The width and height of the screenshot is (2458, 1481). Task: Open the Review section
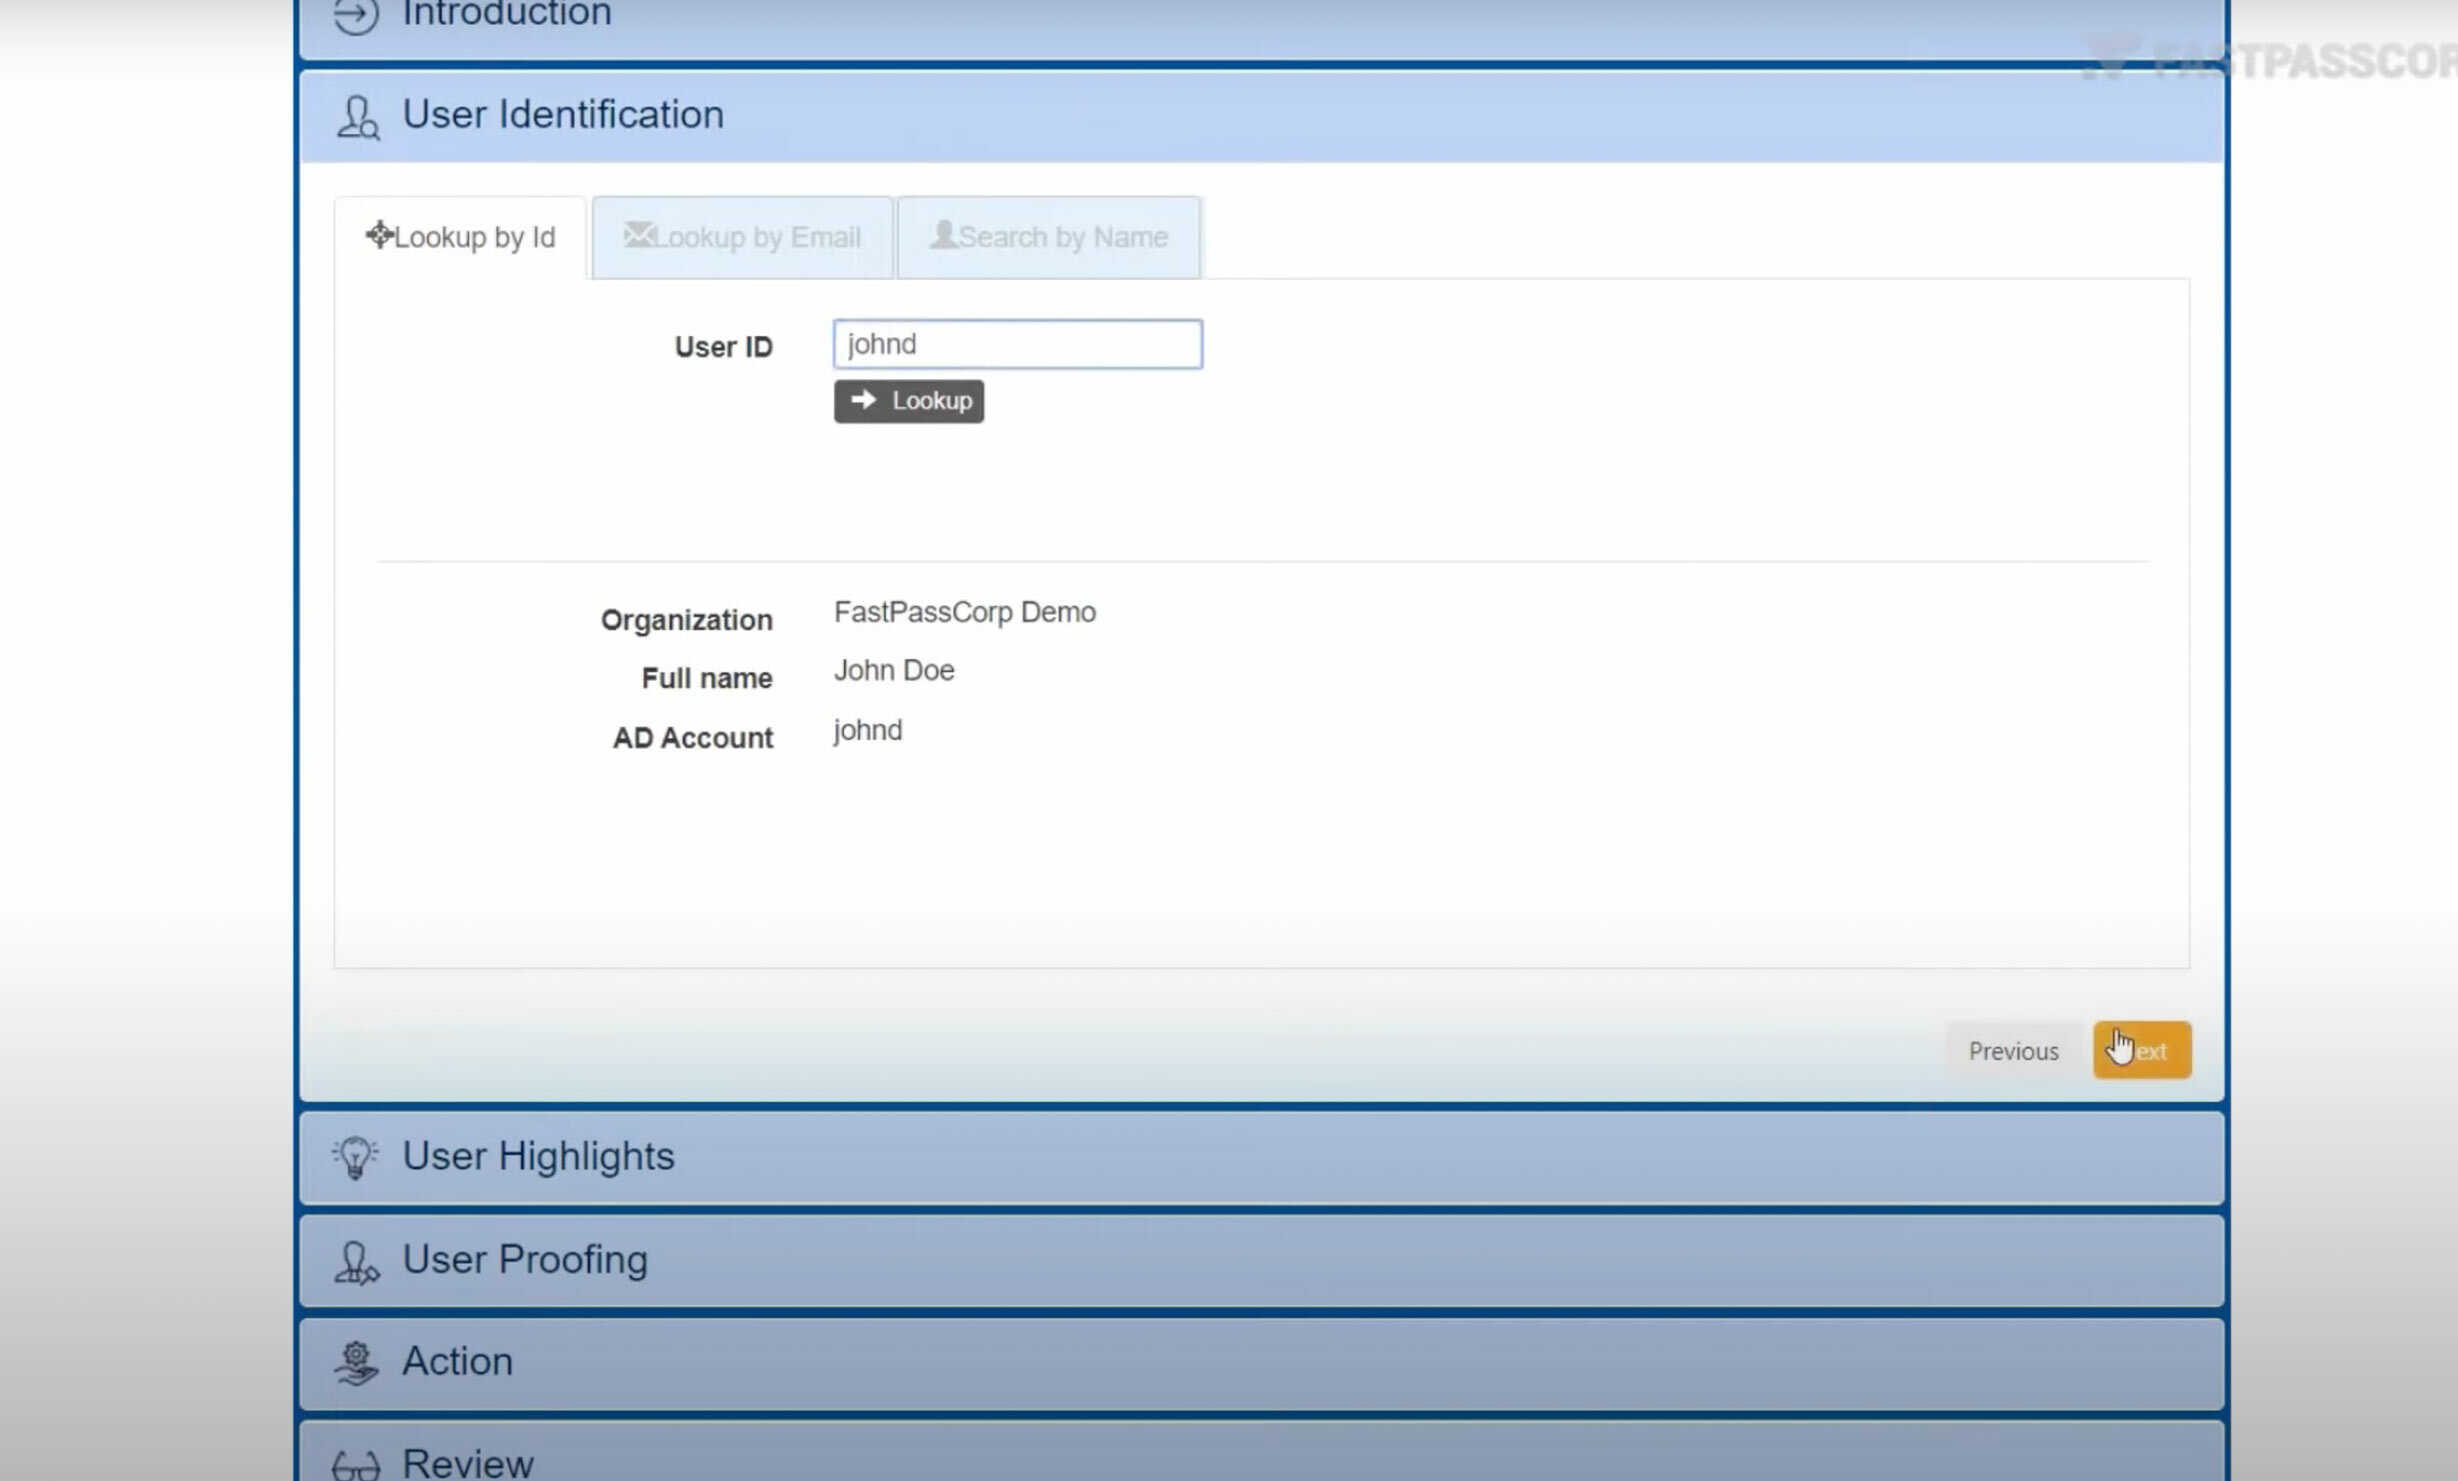(1260, 1462)
